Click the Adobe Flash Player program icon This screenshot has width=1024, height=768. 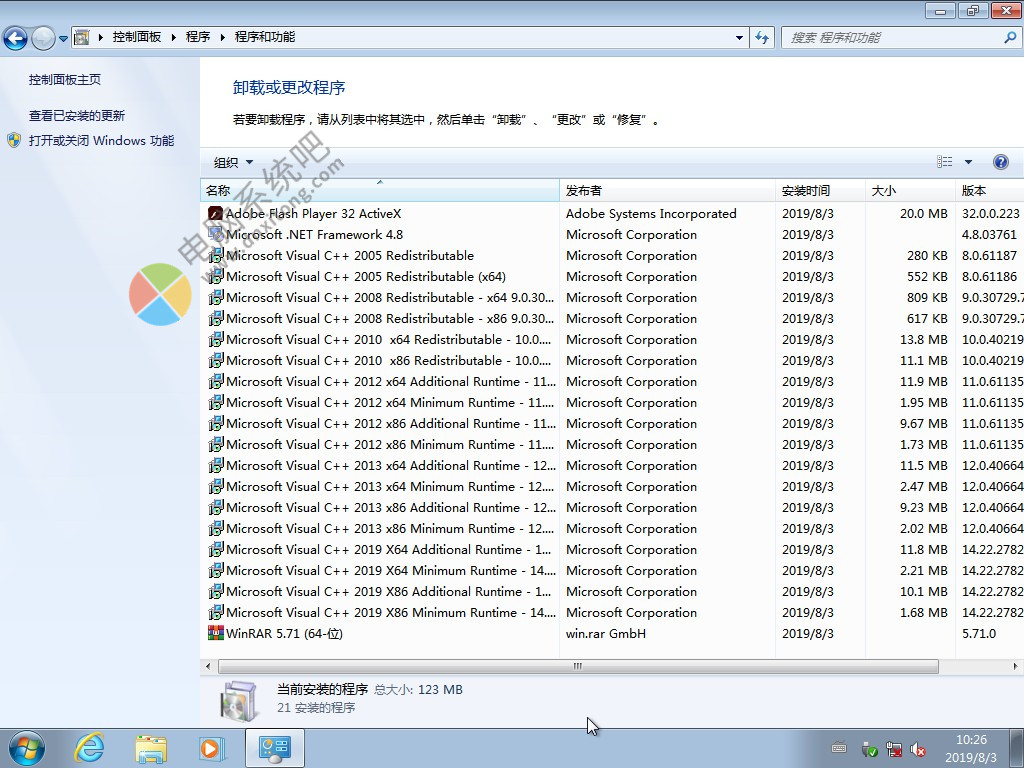click(x=215, y=213)
